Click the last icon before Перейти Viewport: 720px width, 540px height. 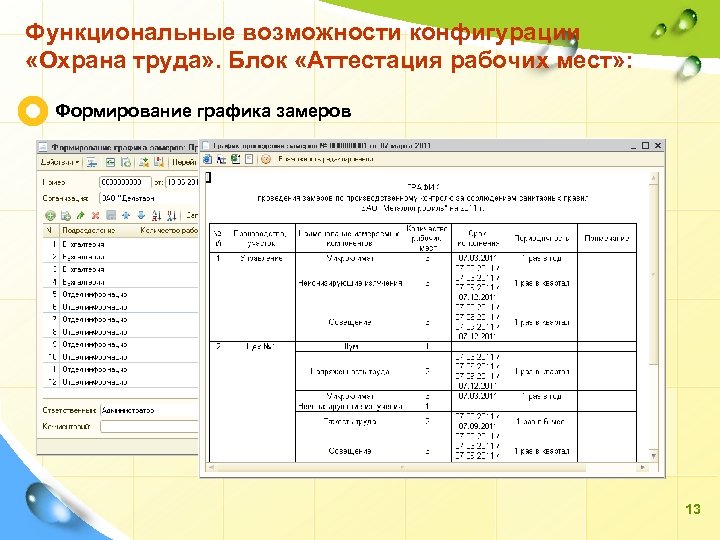point(159,162)
